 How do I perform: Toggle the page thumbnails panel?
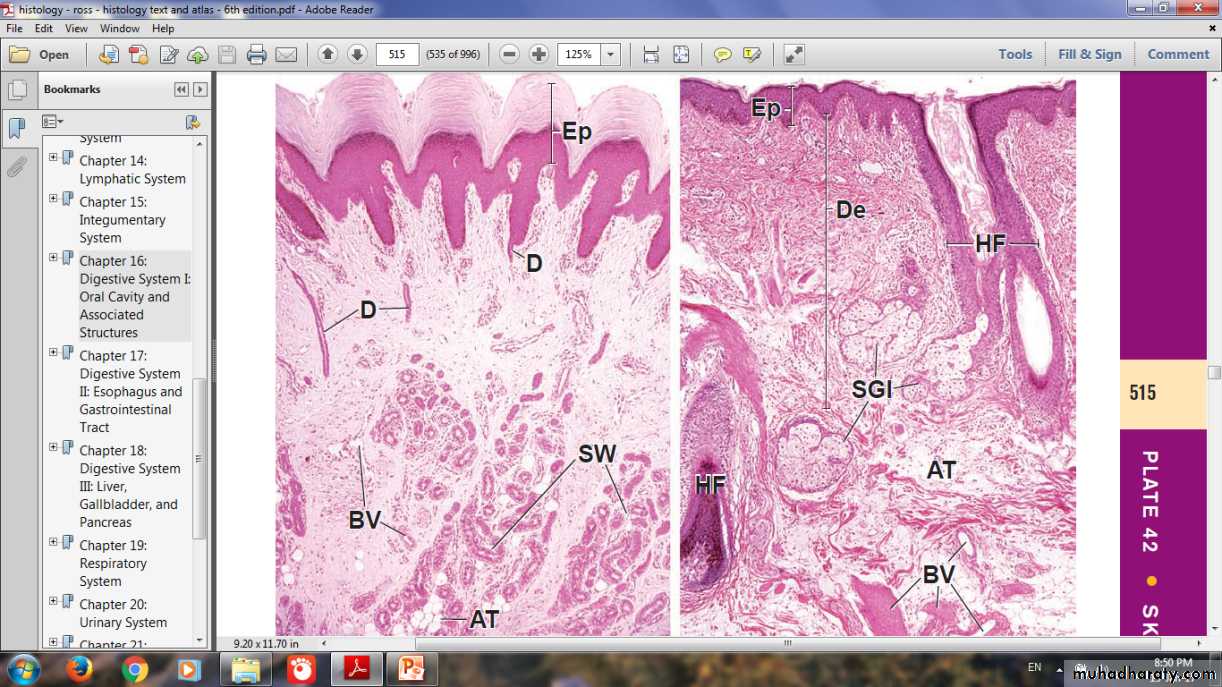coord(17,90)
